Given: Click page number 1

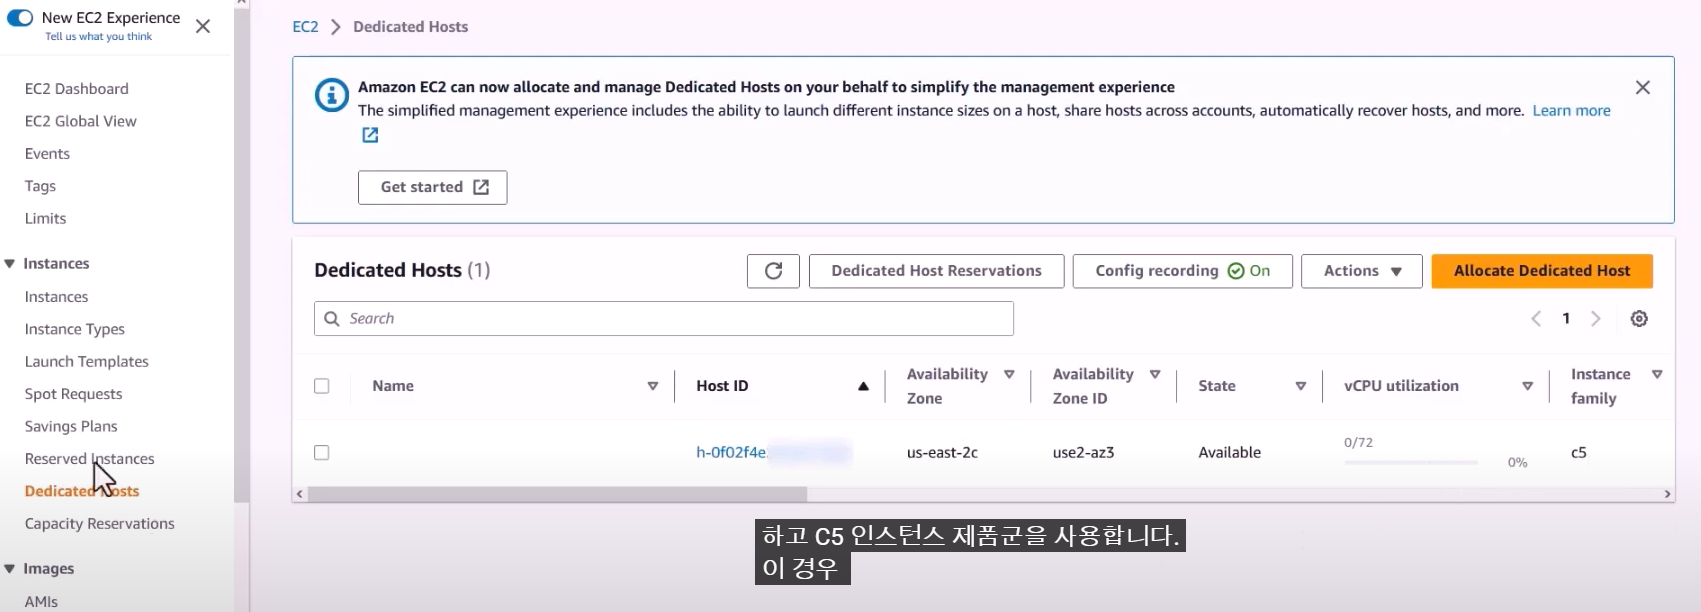Looking at the screenshot, I should [x=1566, y=319].
